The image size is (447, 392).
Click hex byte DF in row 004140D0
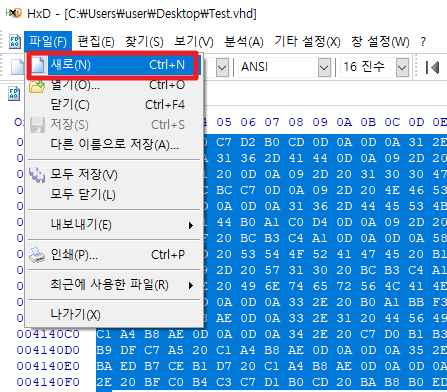pyautogui.click(x=128, y=350)
